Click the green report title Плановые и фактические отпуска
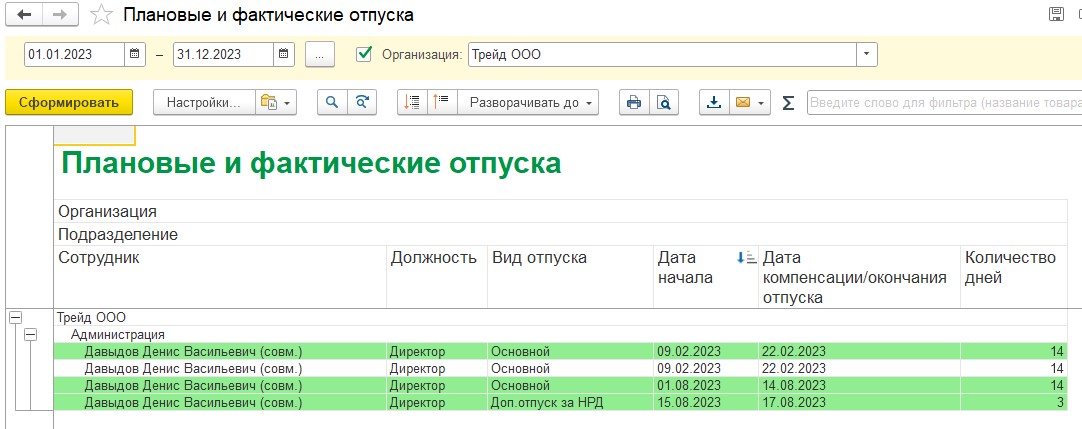1082x429 pixels. pos(311,164)
